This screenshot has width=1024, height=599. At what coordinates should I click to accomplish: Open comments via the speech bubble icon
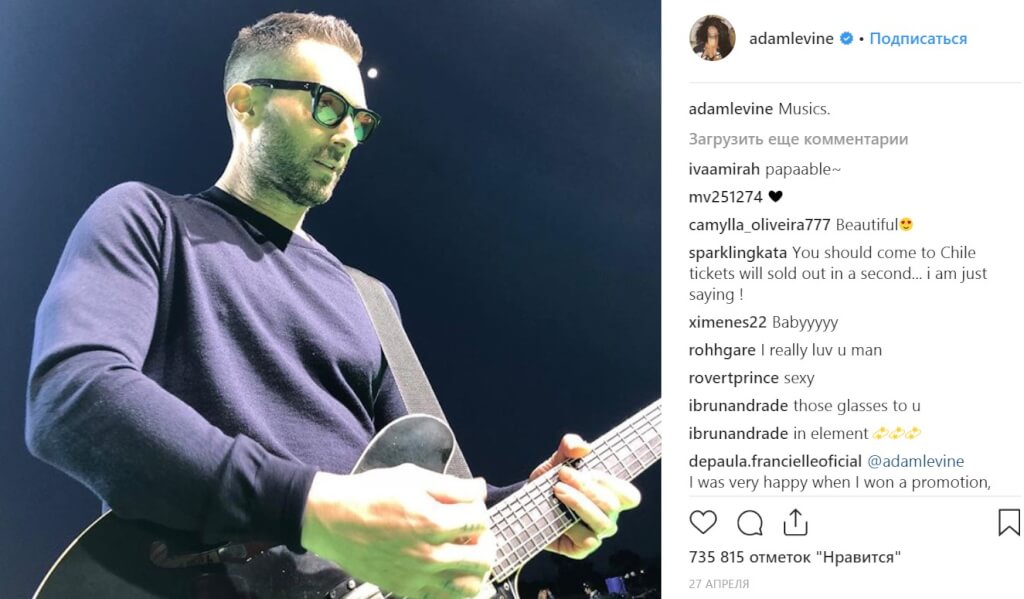tap(750, 523)
